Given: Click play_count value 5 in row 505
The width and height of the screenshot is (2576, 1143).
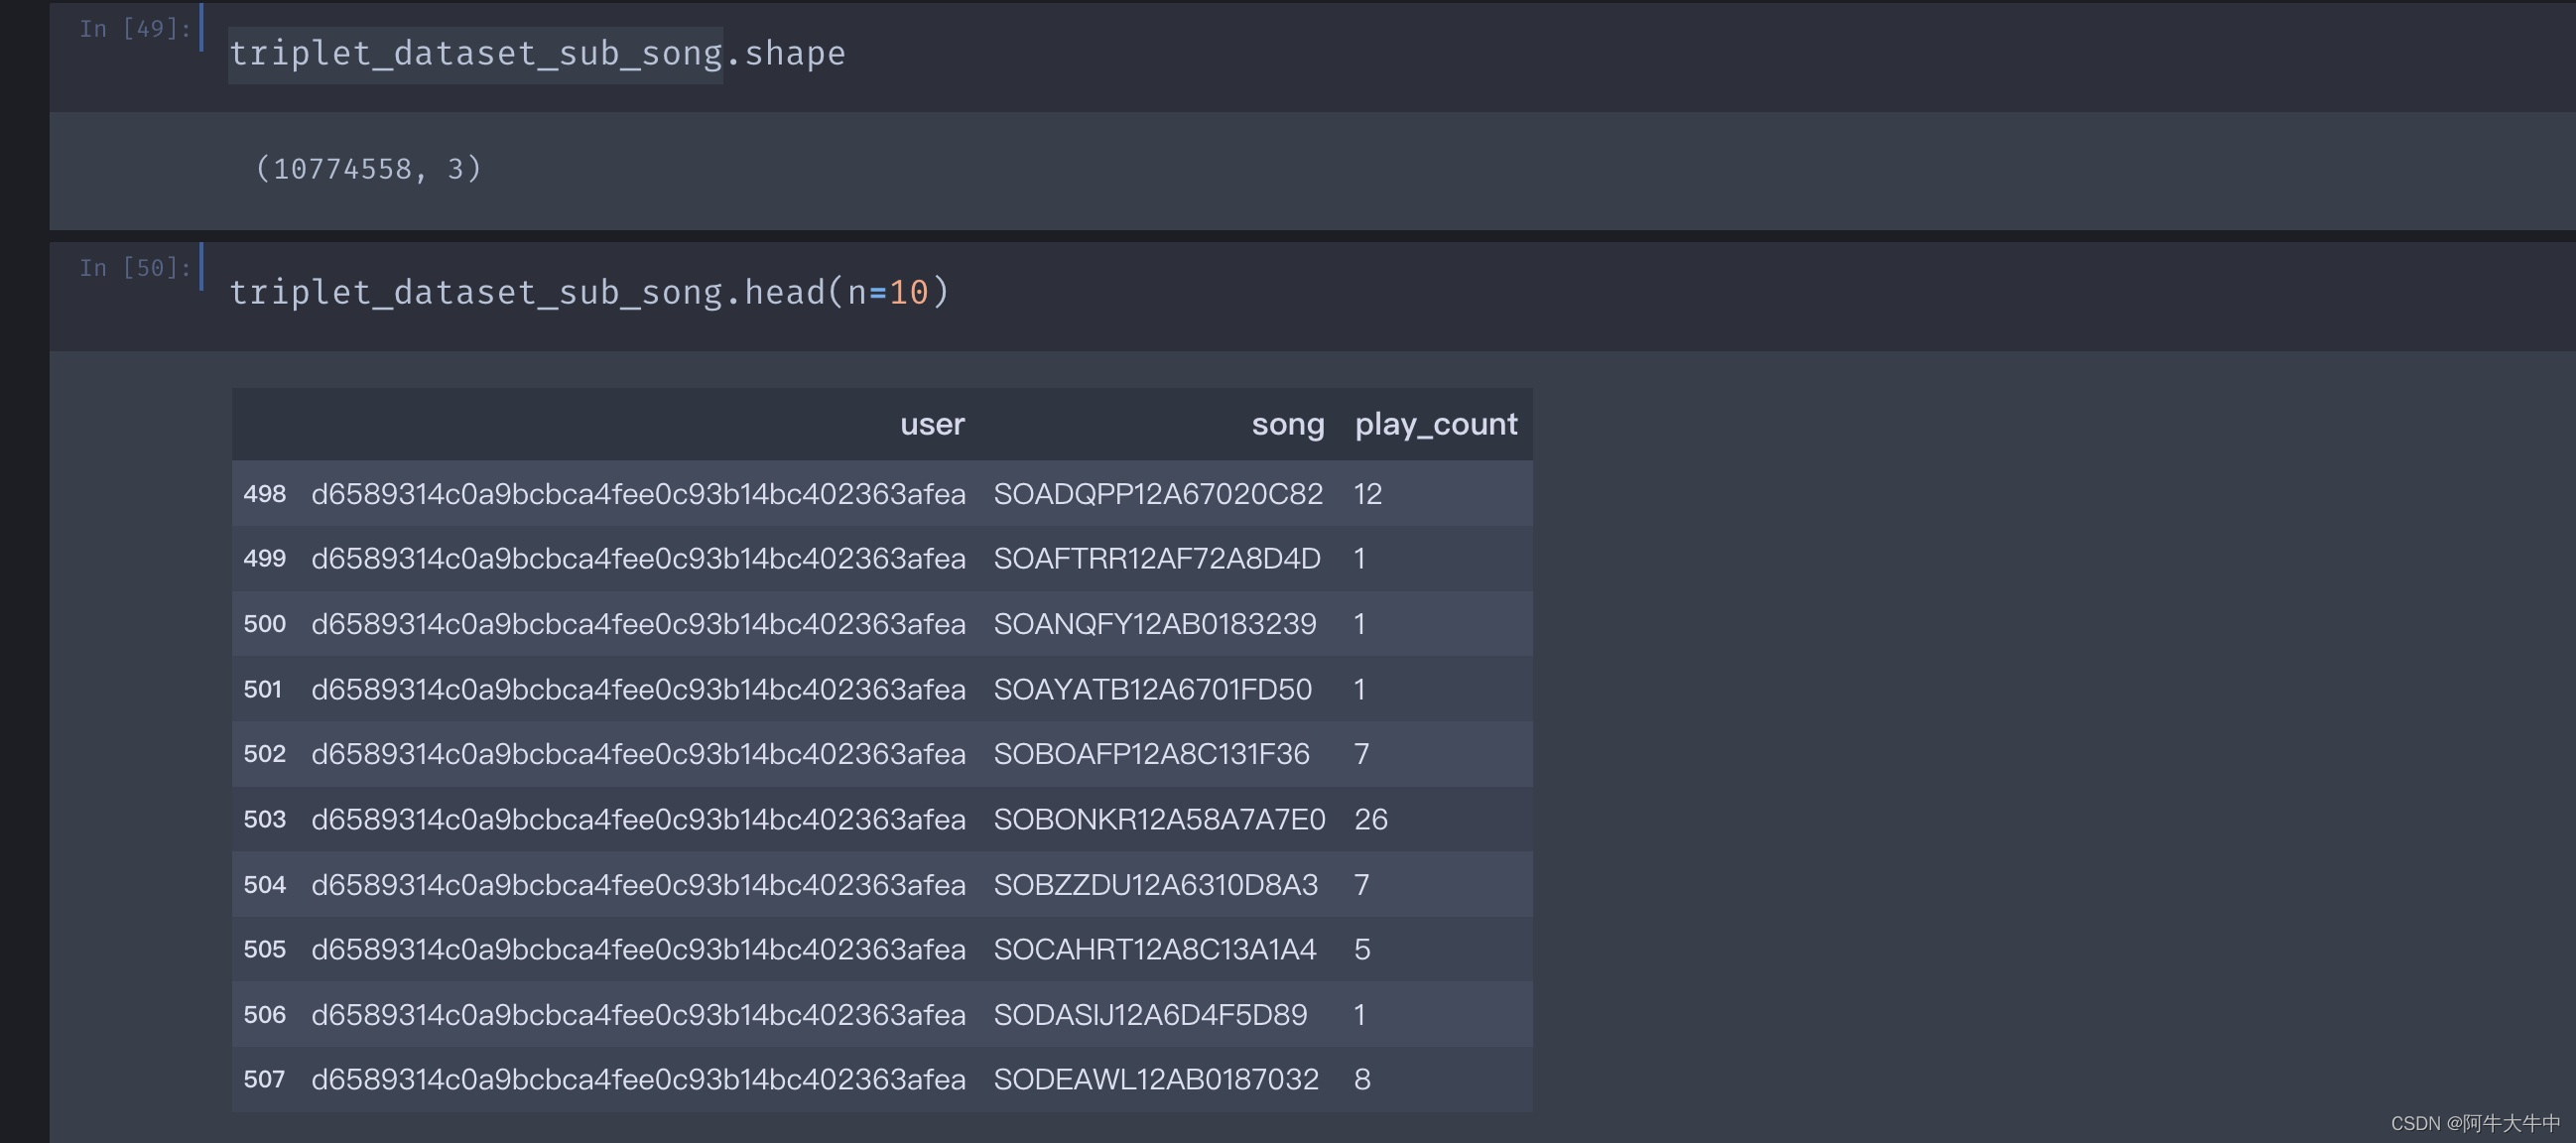Looking at the screenshot, I should (x=1362, y=949).
